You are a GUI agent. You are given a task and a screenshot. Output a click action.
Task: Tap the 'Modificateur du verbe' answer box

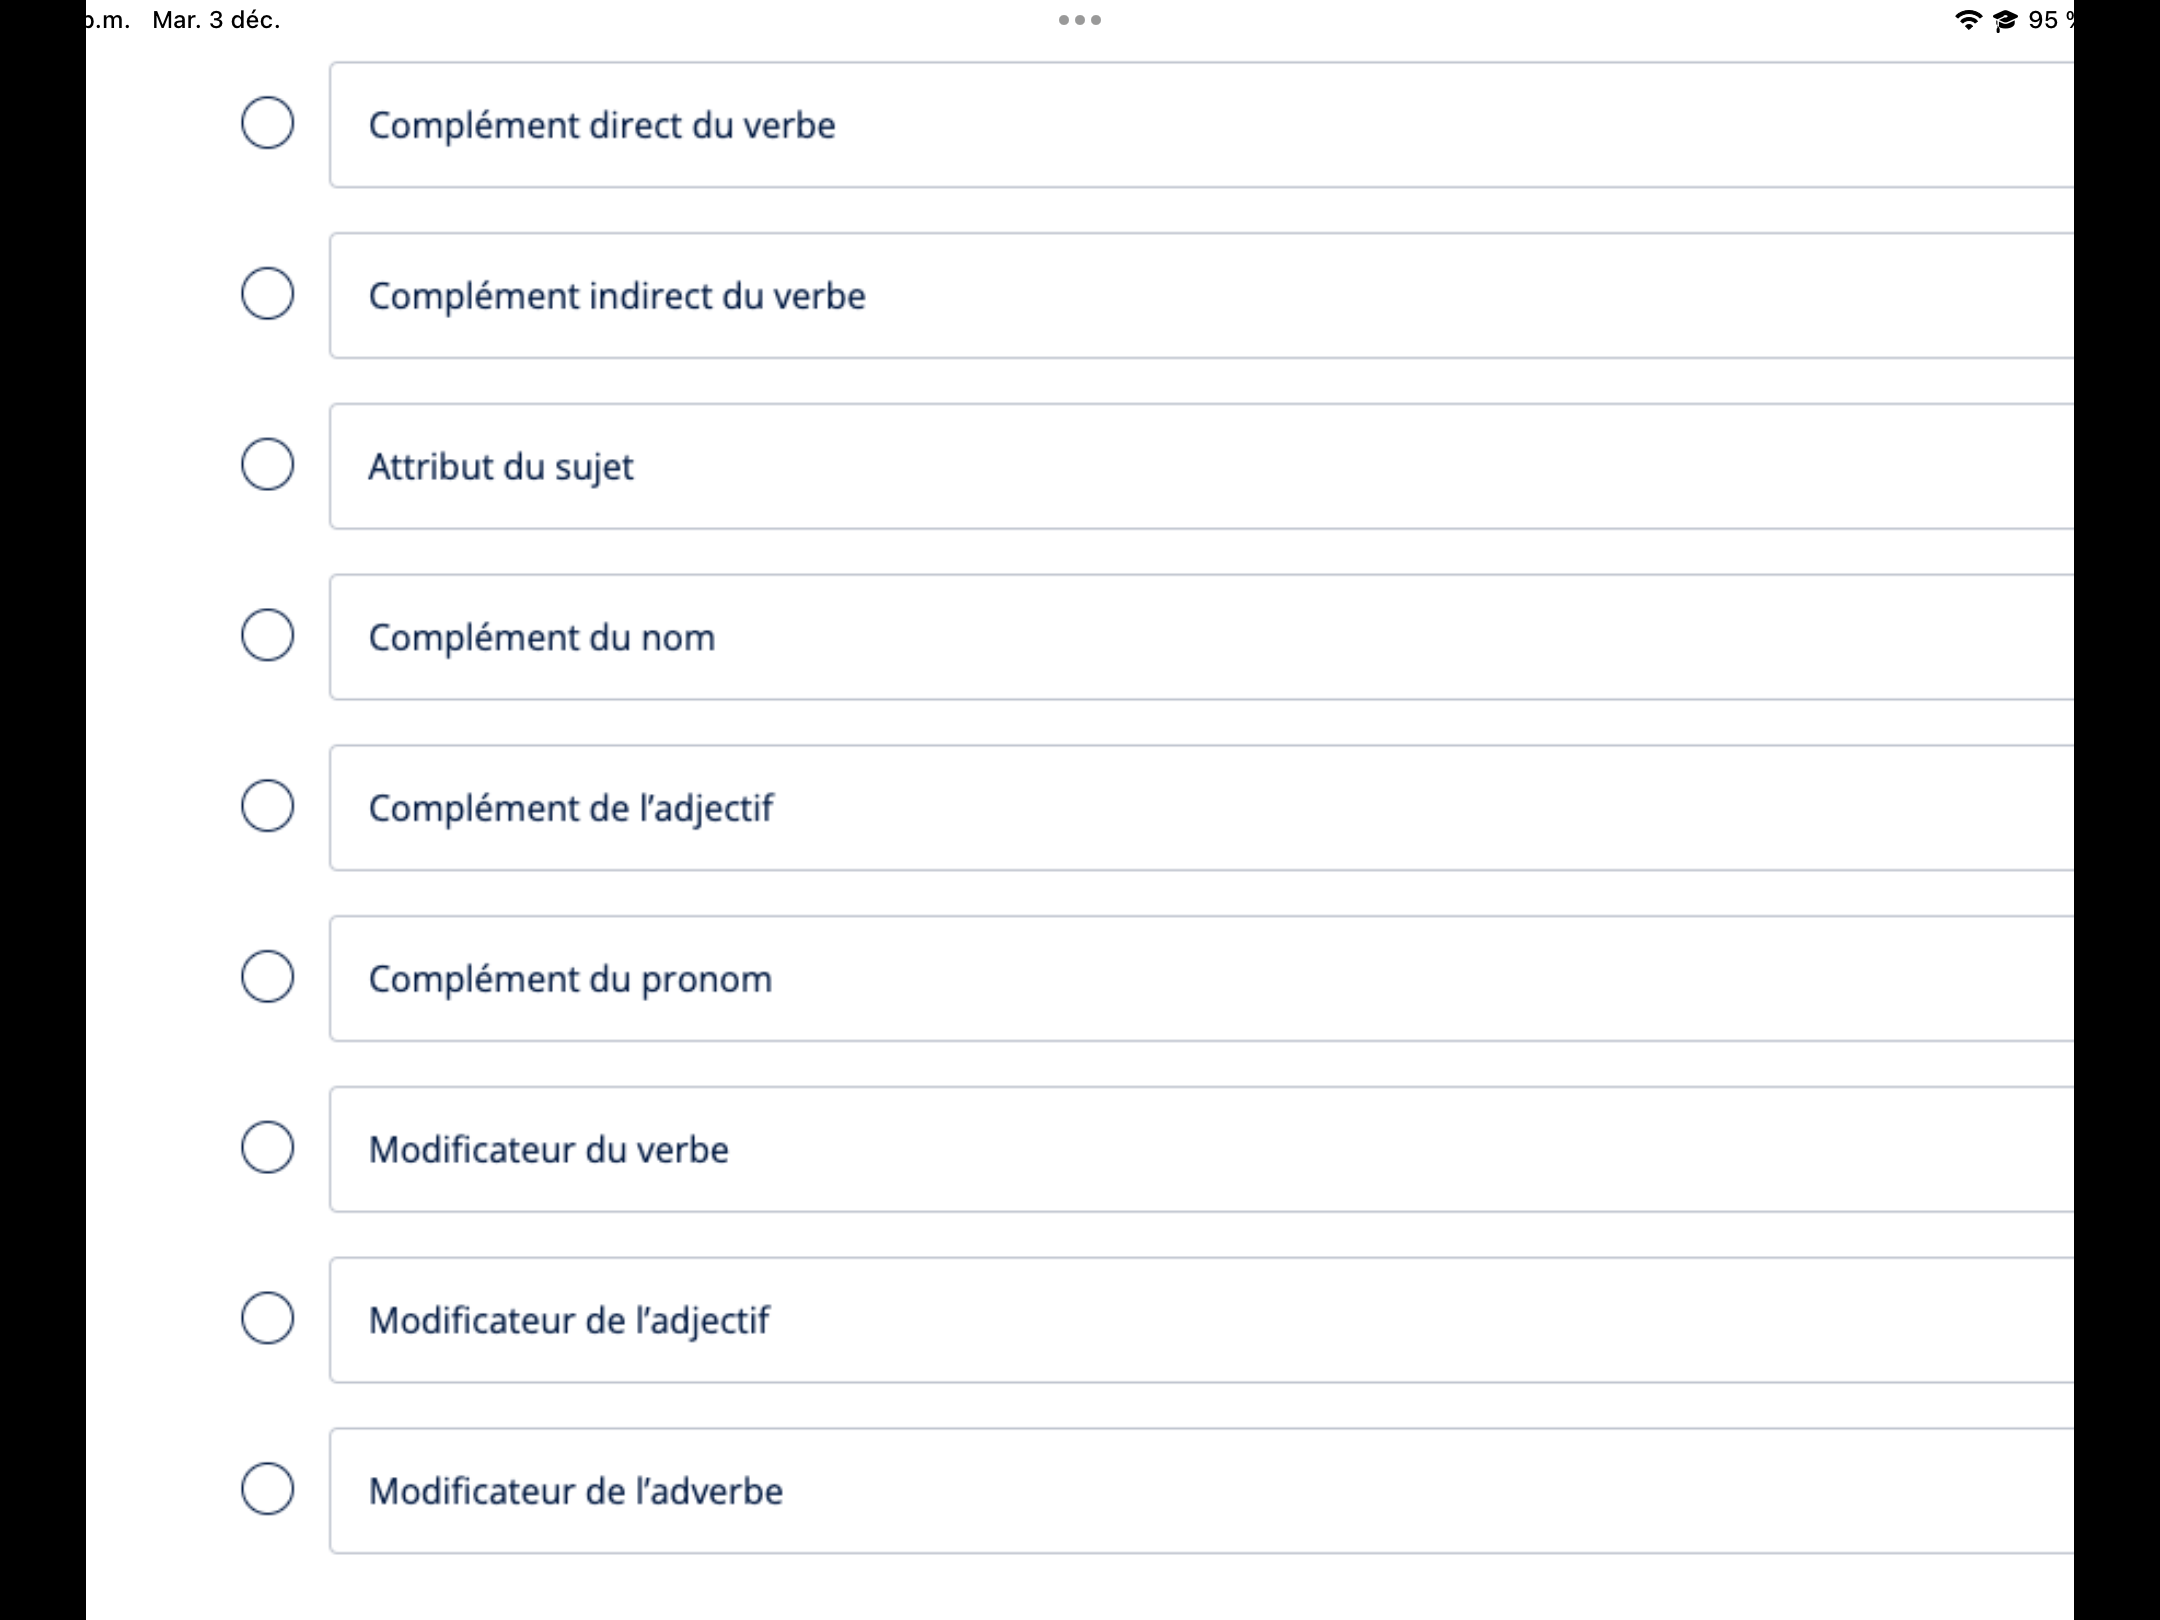1200,1150
